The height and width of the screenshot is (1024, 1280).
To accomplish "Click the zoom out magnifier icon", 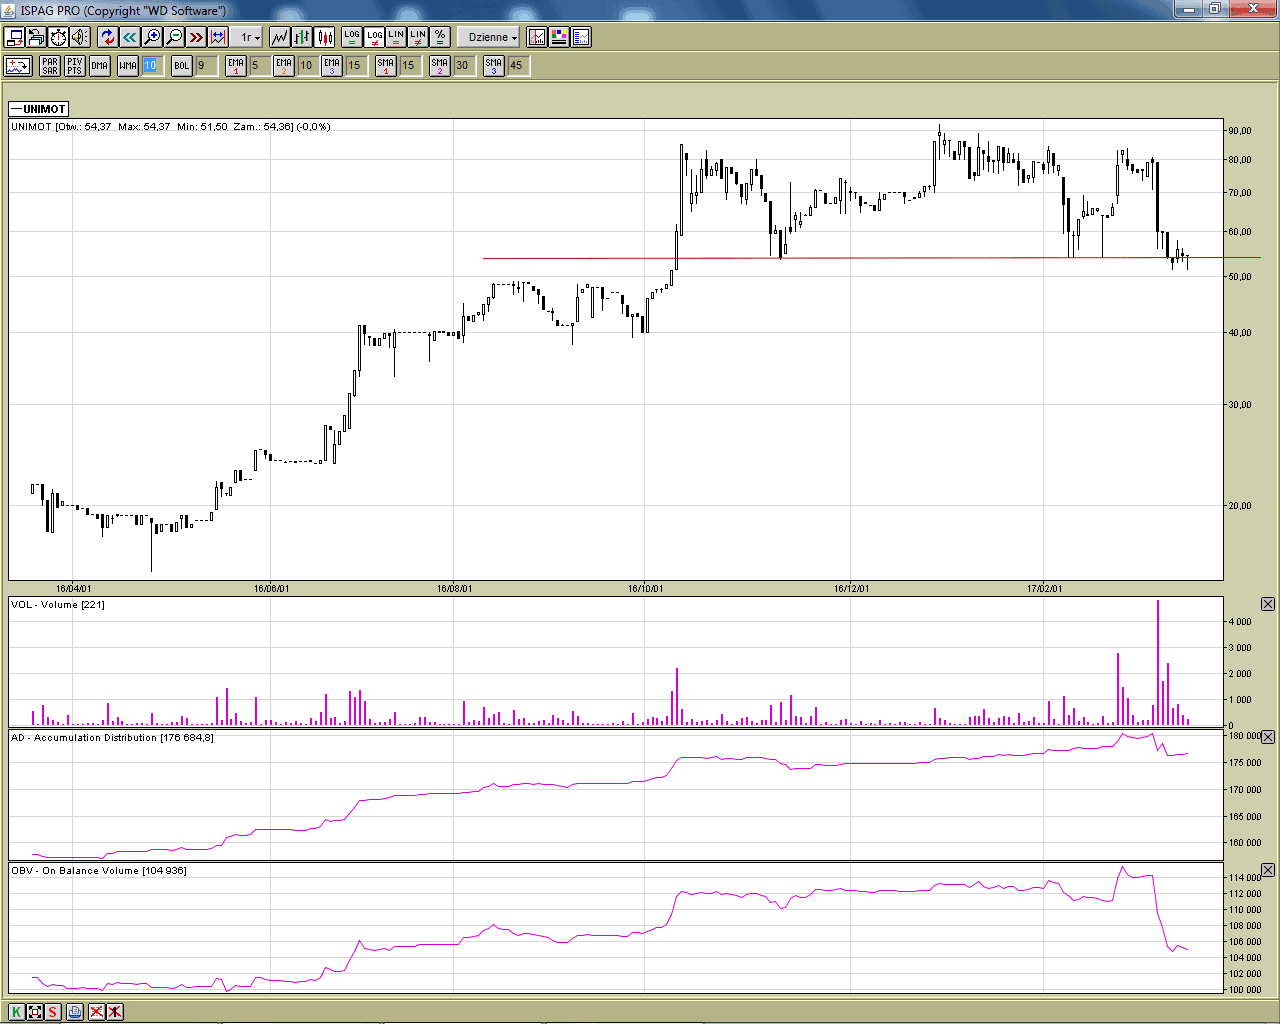I will (x=174, y=37).
